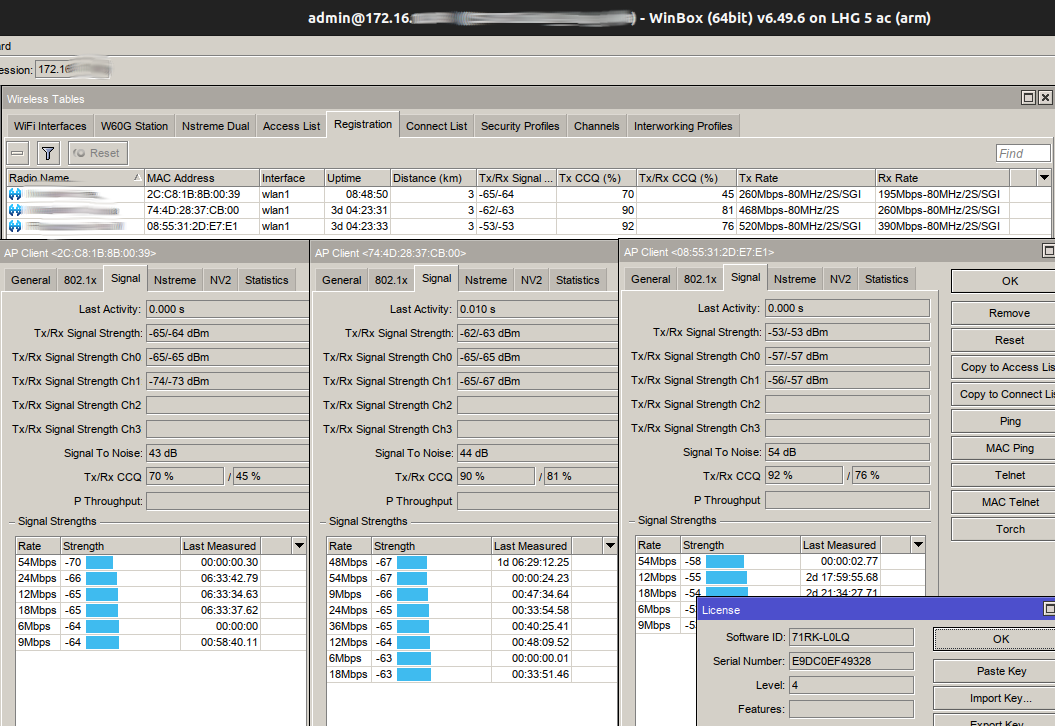Screen dimensions: 1055x726
Task: Open the Registration table column dropdown arrow
Action: tap(1044, 178)
